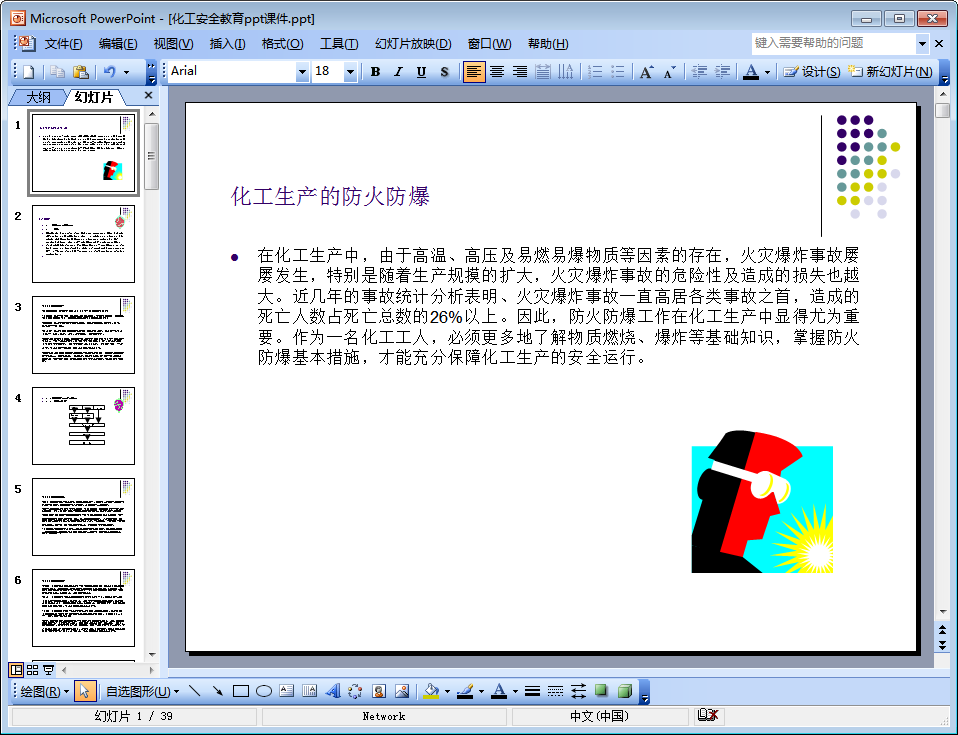The width and height of the screenshot is (958, 735).
Task: Pick the Arrow drawing tool
Action: click(217, 691)
